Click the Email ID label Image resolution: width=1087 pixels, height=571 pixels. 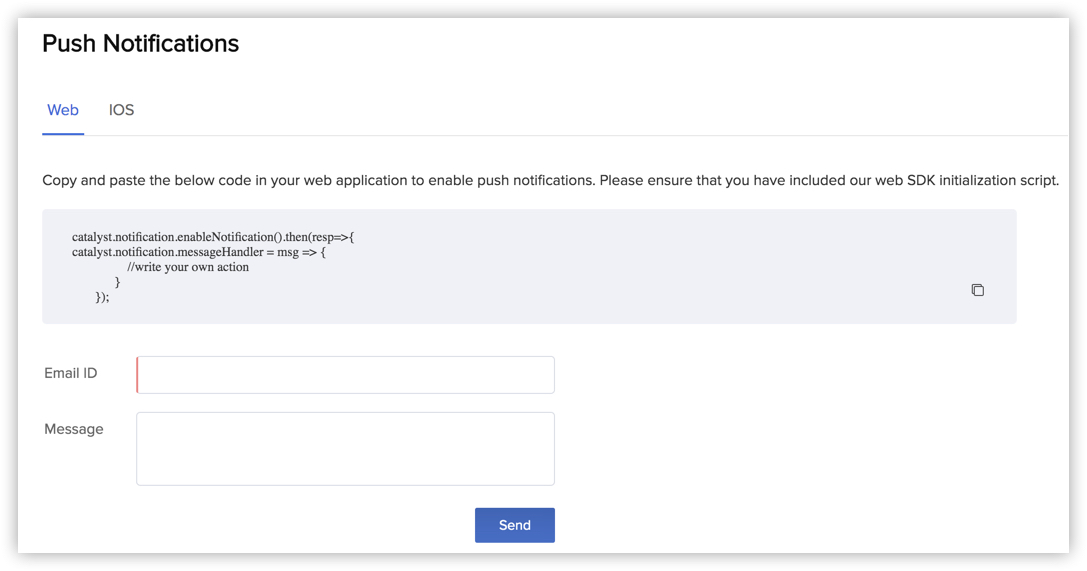pos(71,374)
